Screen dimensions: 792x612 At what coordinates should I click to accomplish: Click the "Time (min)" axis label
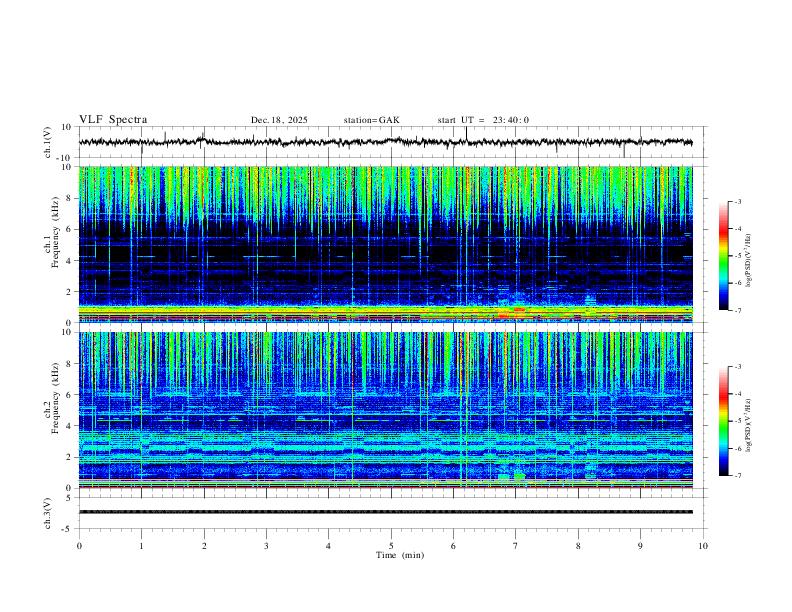coord(400,555)
